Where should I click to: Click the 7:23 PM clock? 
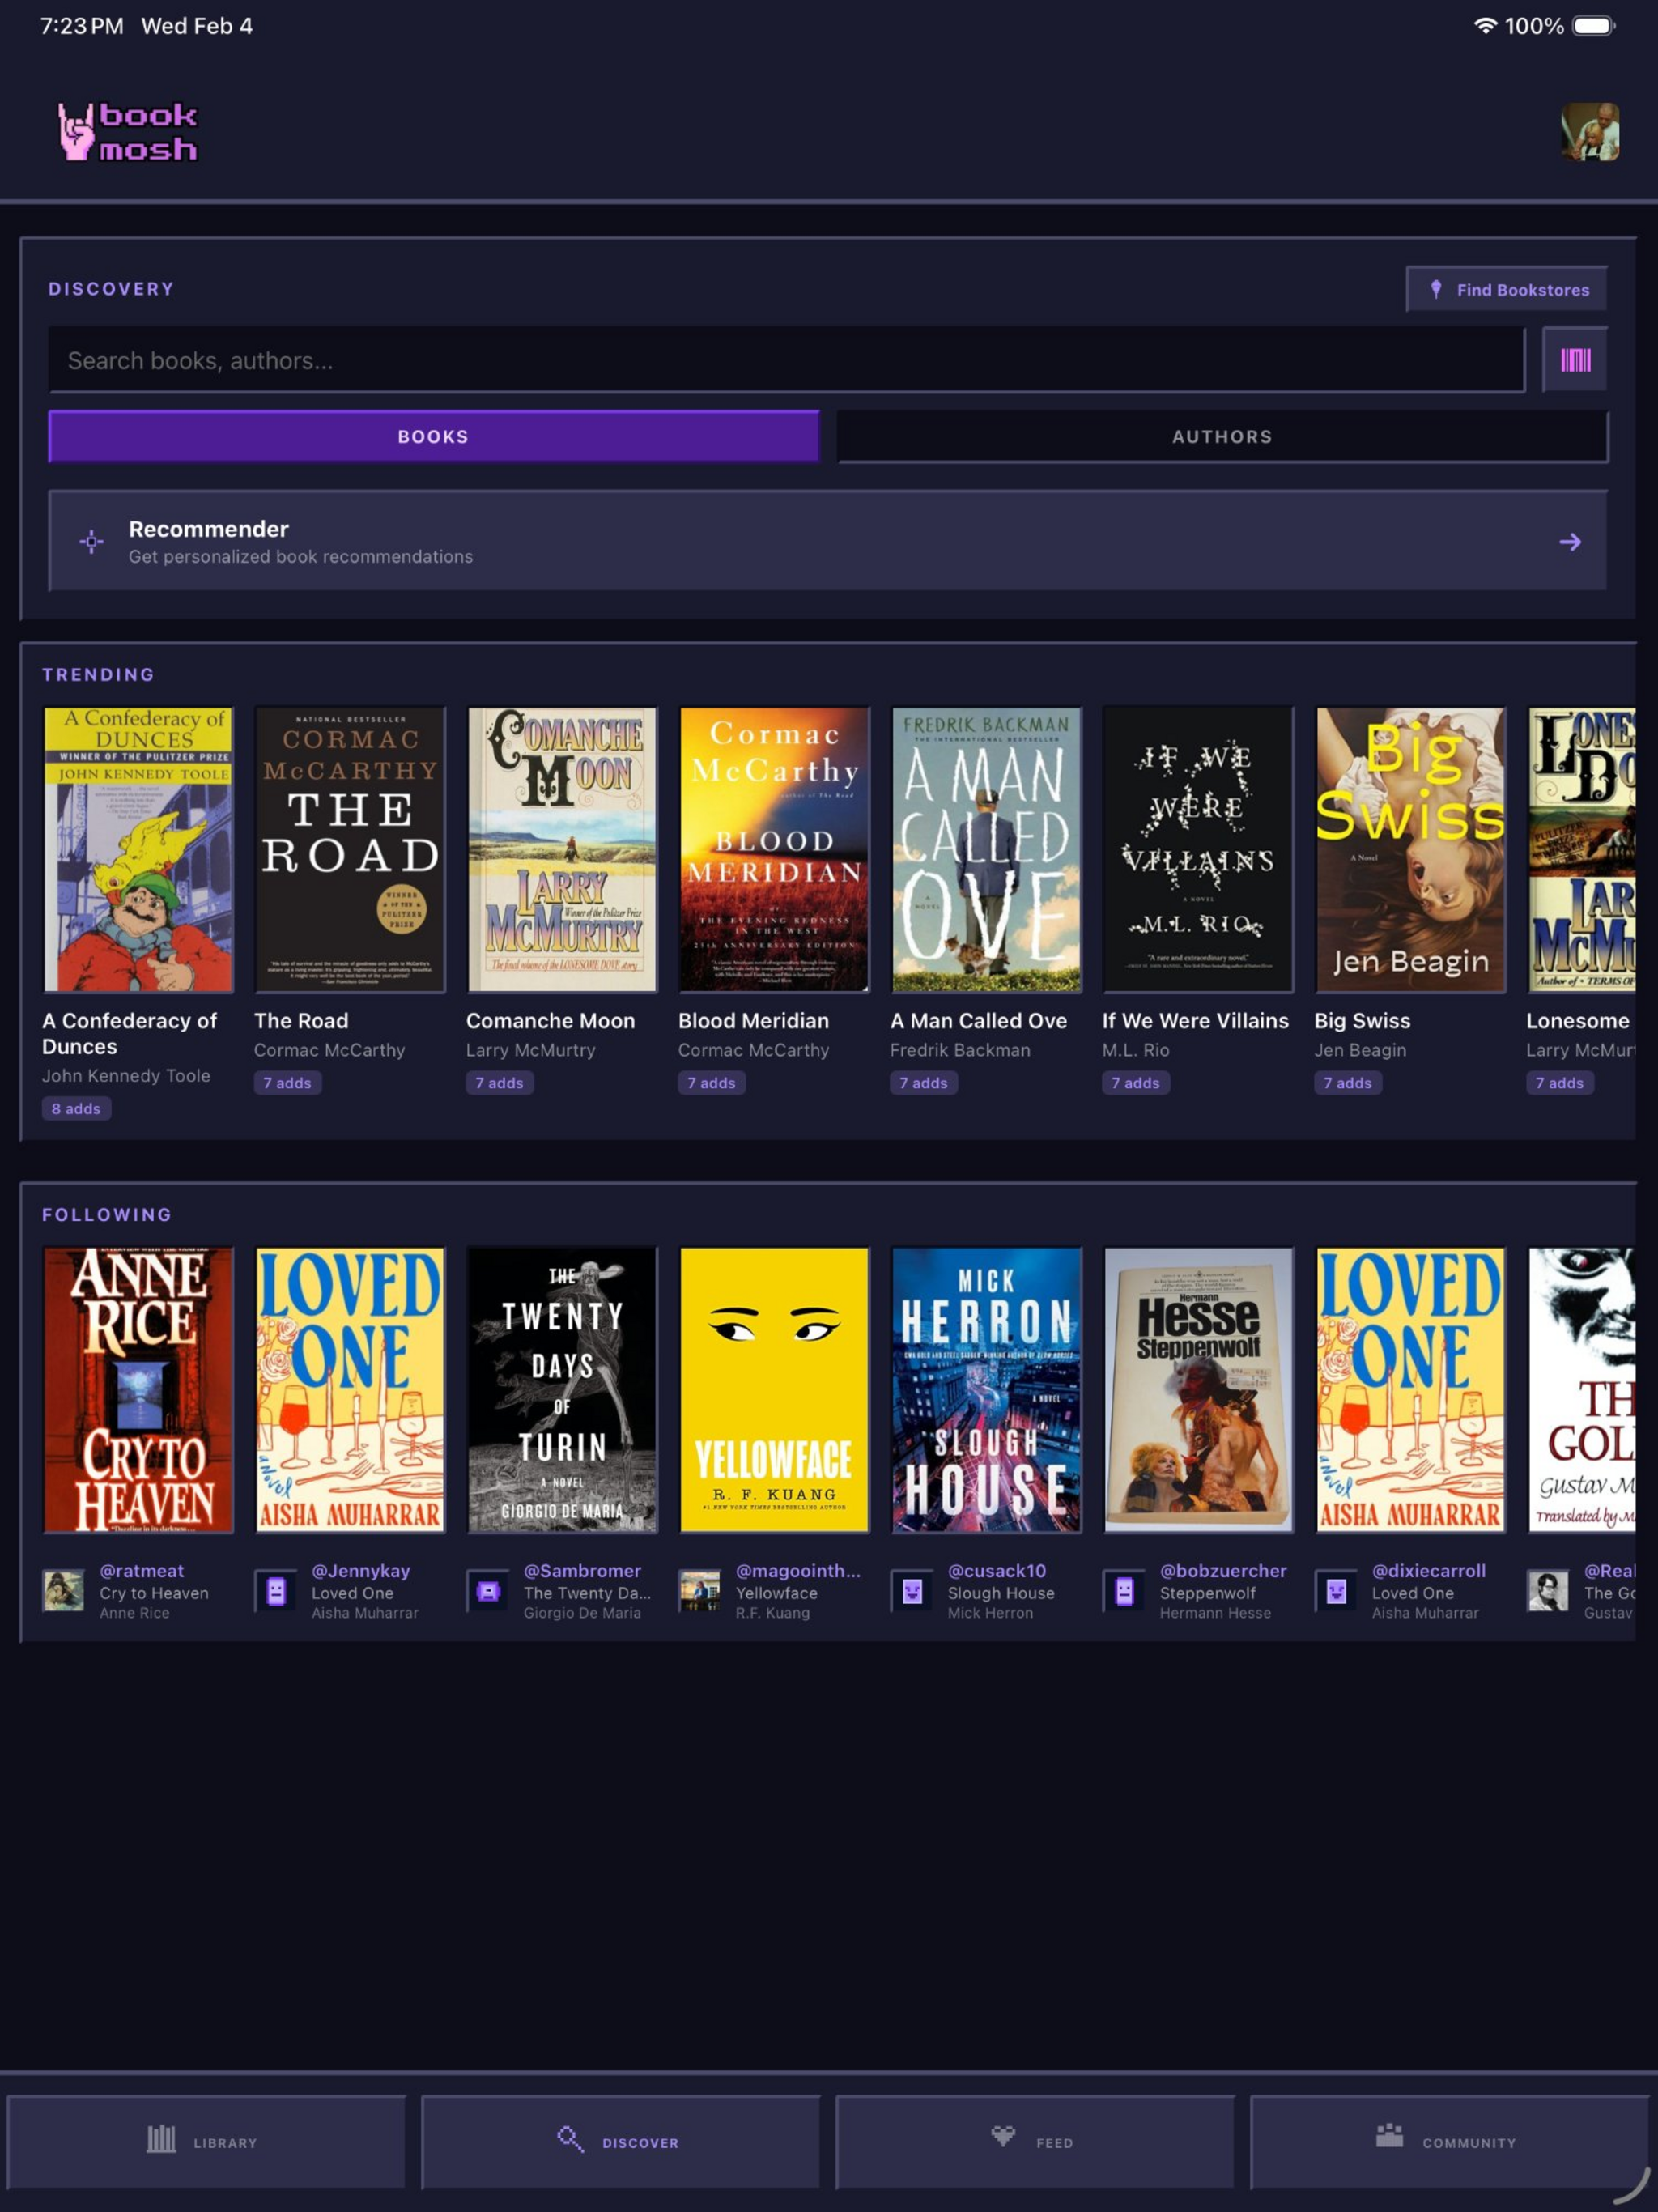(82, 26)
